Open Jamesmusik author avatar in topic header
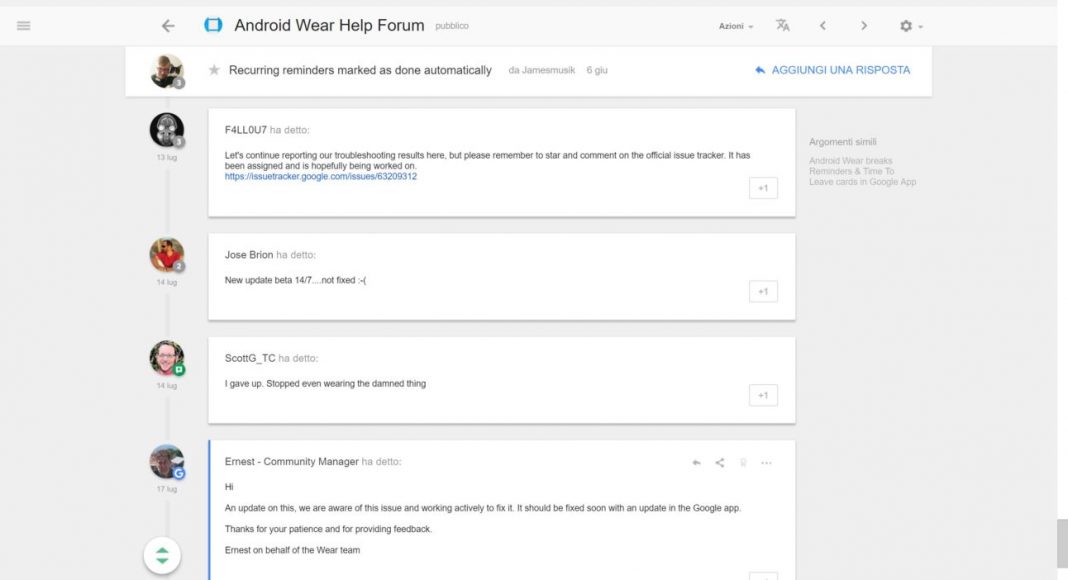Viewport: 1068px width, 580px height. pyautogui.click(x=167, y=71)
